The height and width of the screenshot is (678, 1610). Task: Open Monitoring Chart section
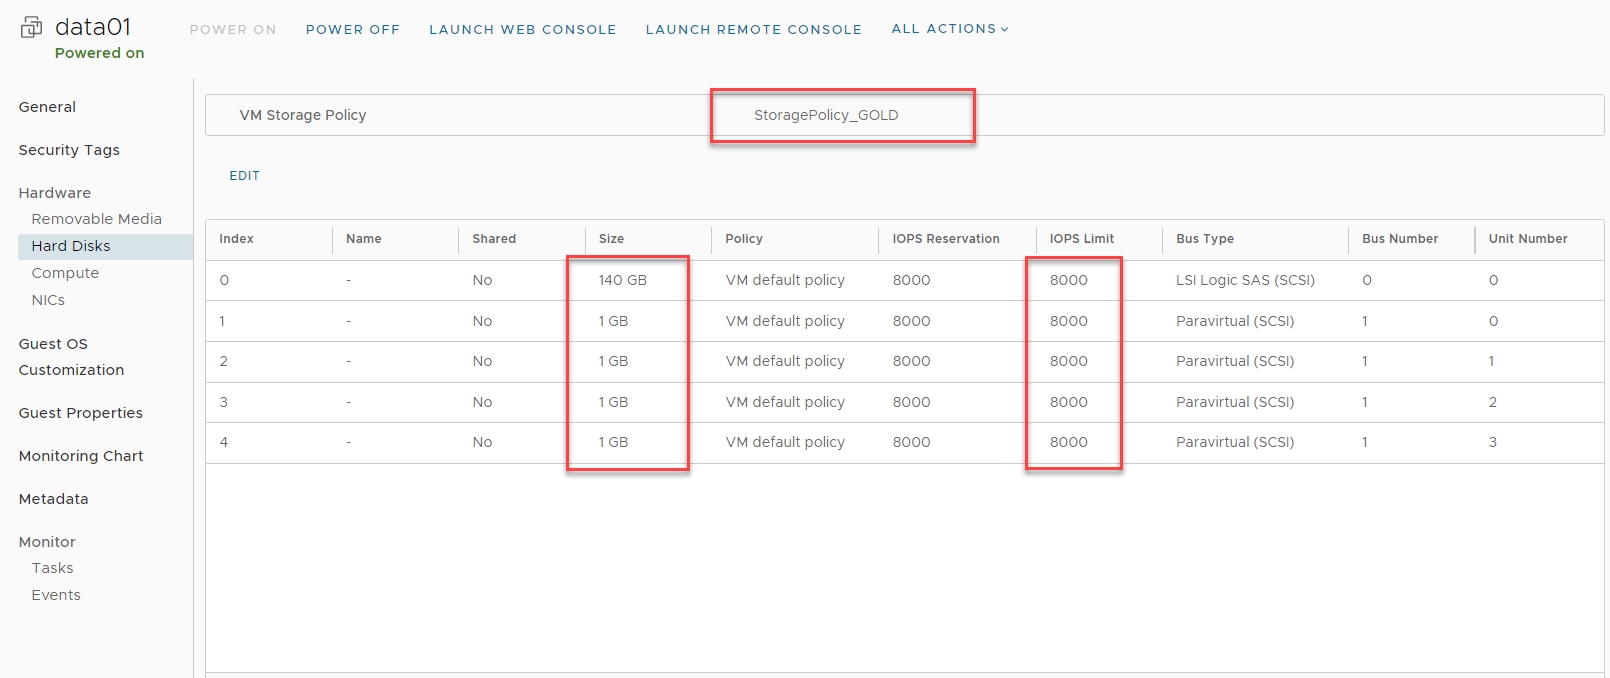point(81,456)
